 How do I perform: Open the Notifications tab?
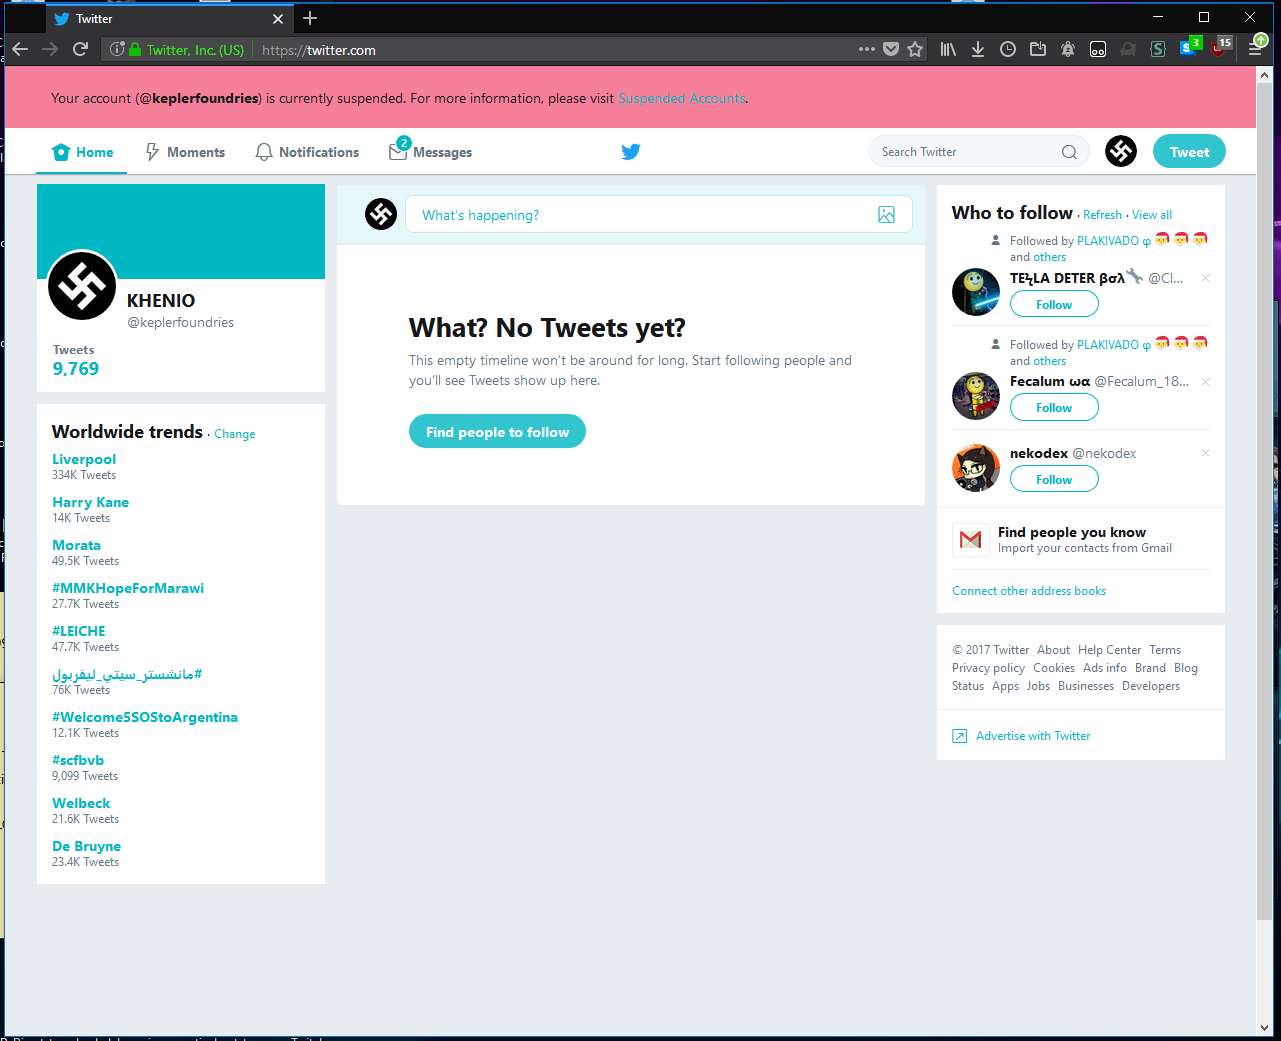(x=307, y=152)
